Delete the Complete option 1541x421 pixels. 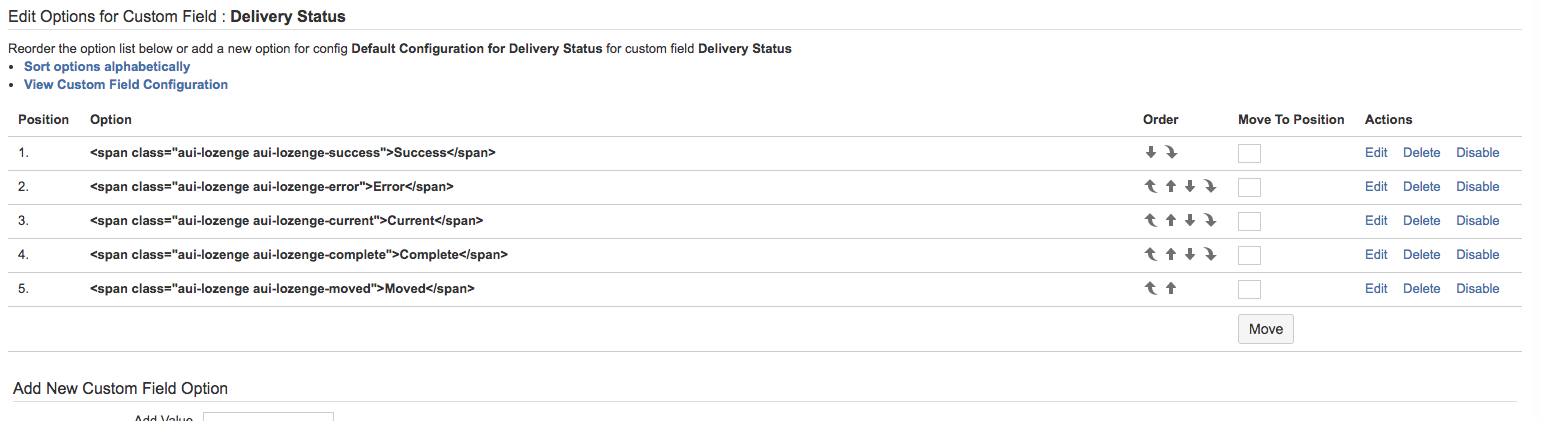(x=1421, y=255)
